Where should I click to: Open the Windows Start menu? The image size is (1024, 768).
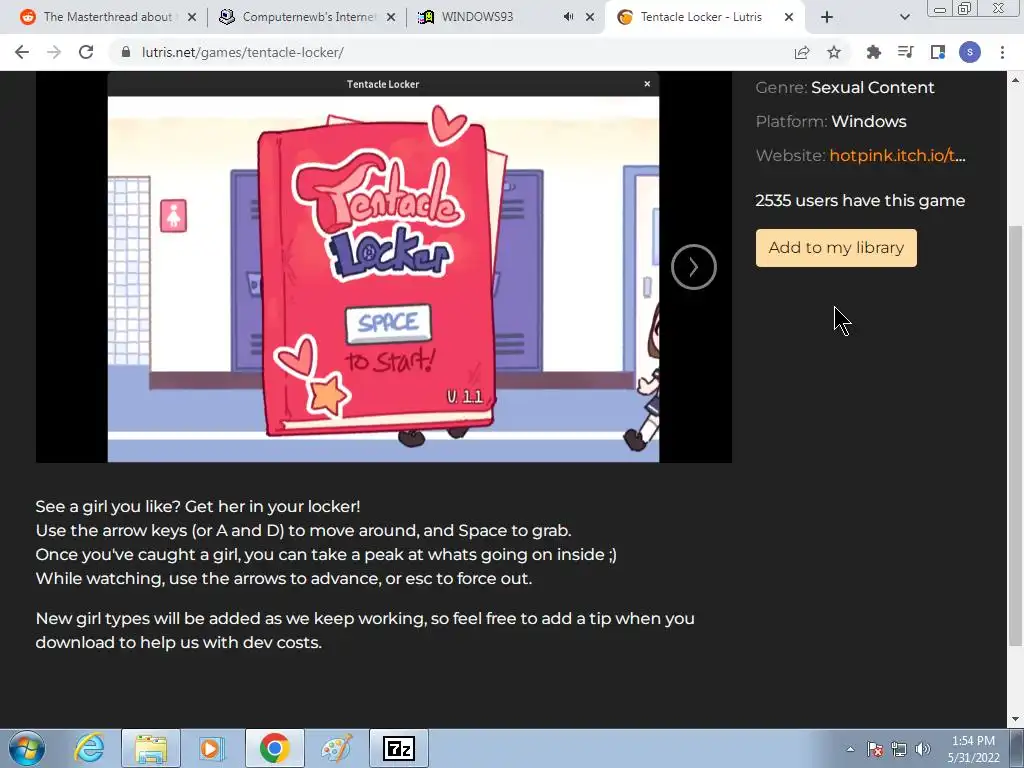point(27,748)
